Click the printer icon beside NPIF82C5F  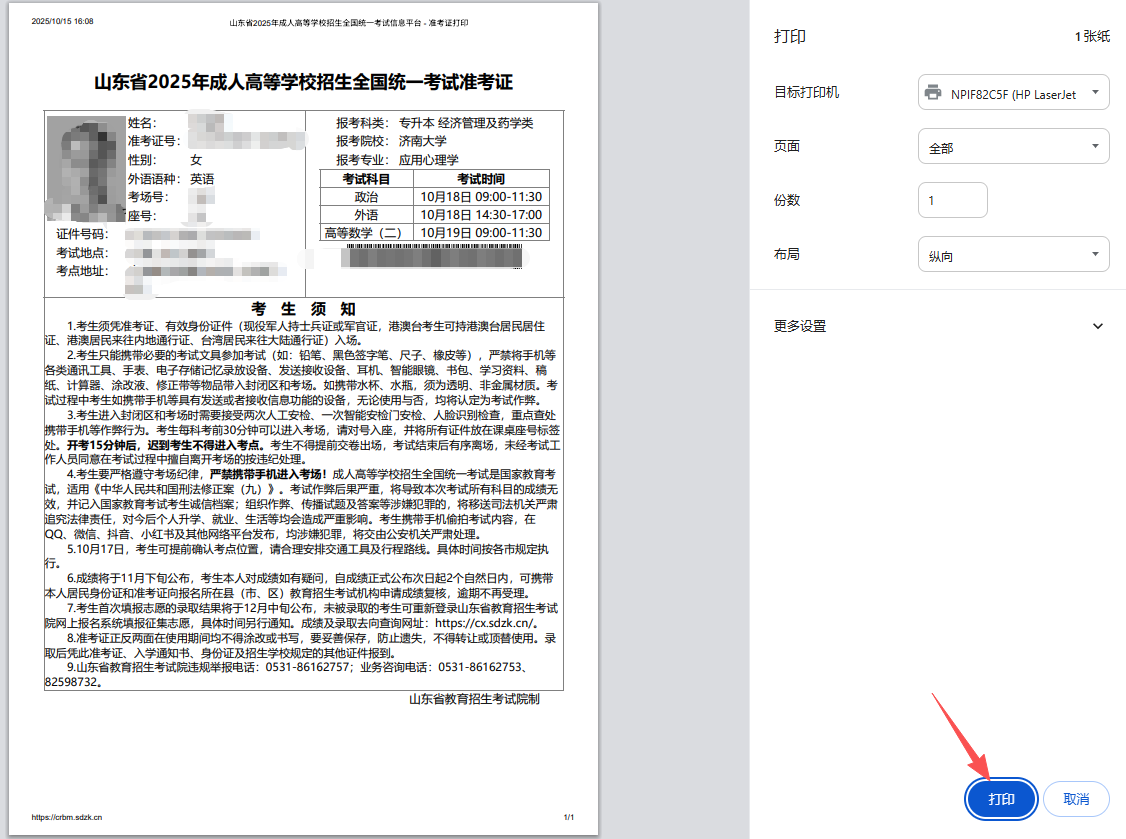click(x=933, y=93)
